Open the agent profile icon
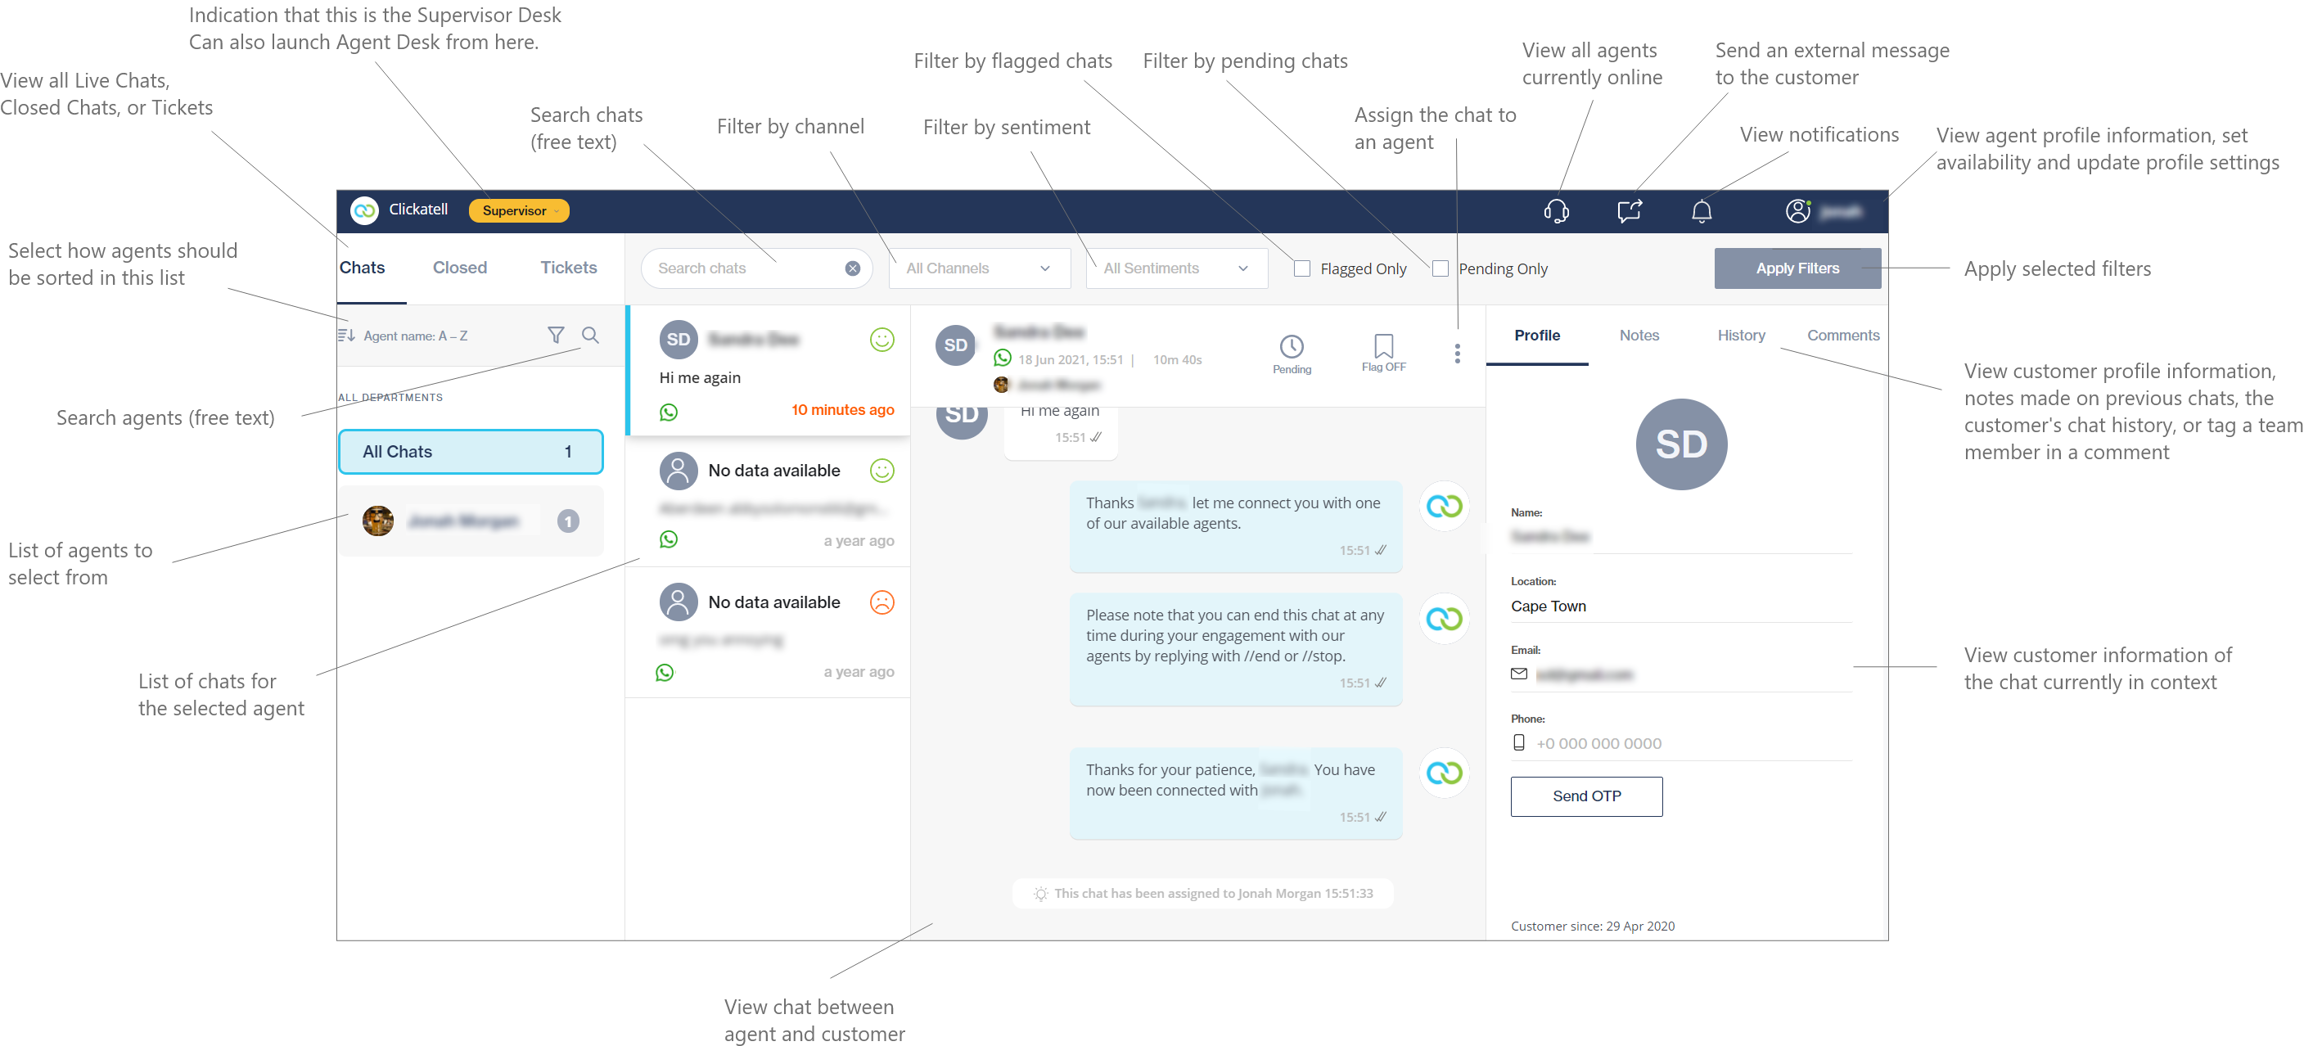This screenshot has height=1046, width=2304. pos(1797,211)
